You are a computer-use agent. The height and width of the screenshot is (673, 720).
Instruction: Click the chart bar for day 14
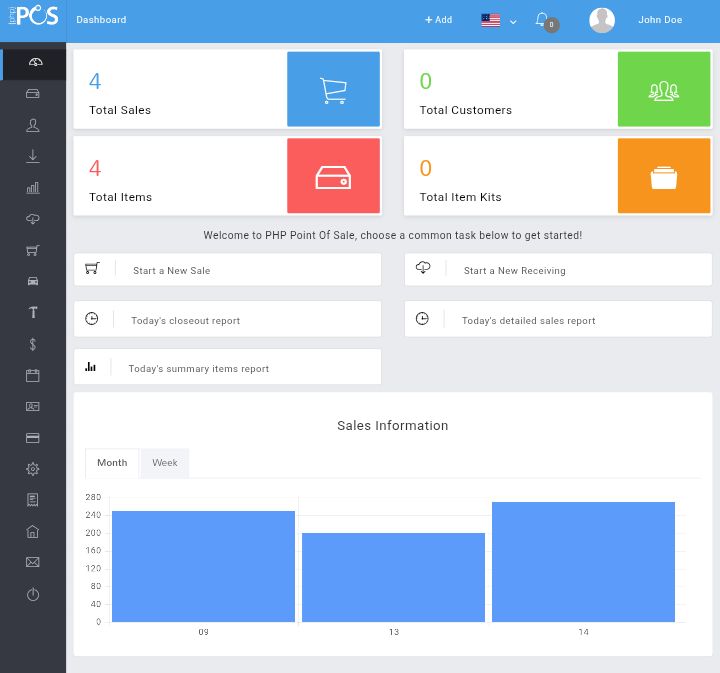[583, 562]
